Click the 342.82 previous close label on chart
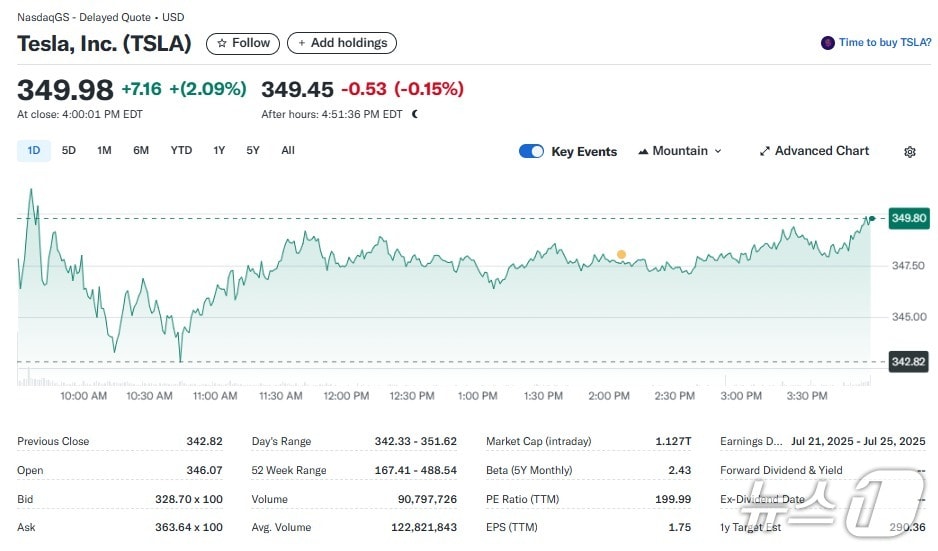 tap(908, 361)
